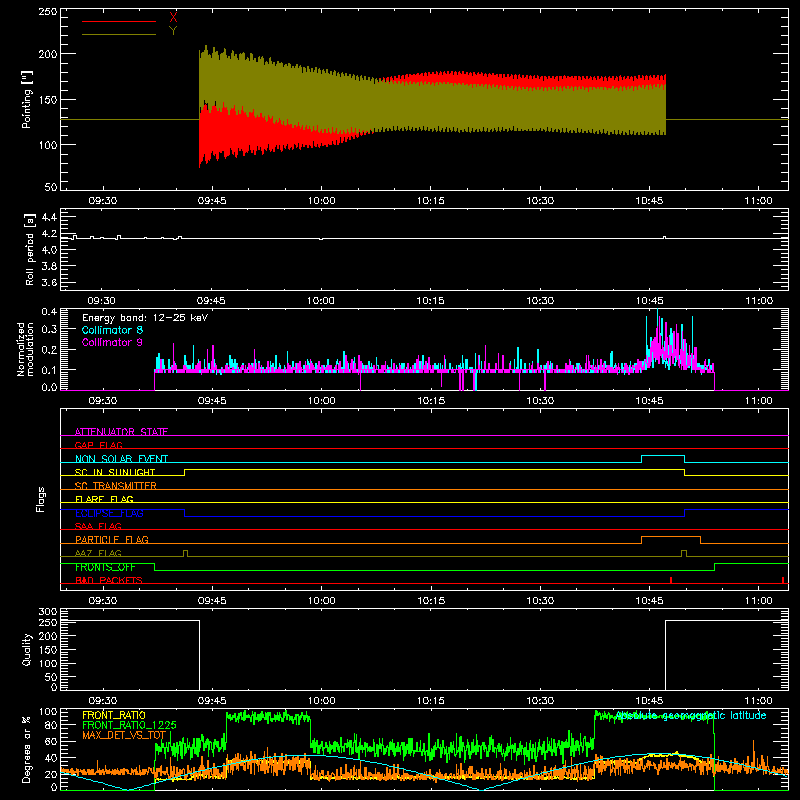Click the 3.6 tick on Roll period axis
The height and width of the screenshot is (800, 800).
49,282
